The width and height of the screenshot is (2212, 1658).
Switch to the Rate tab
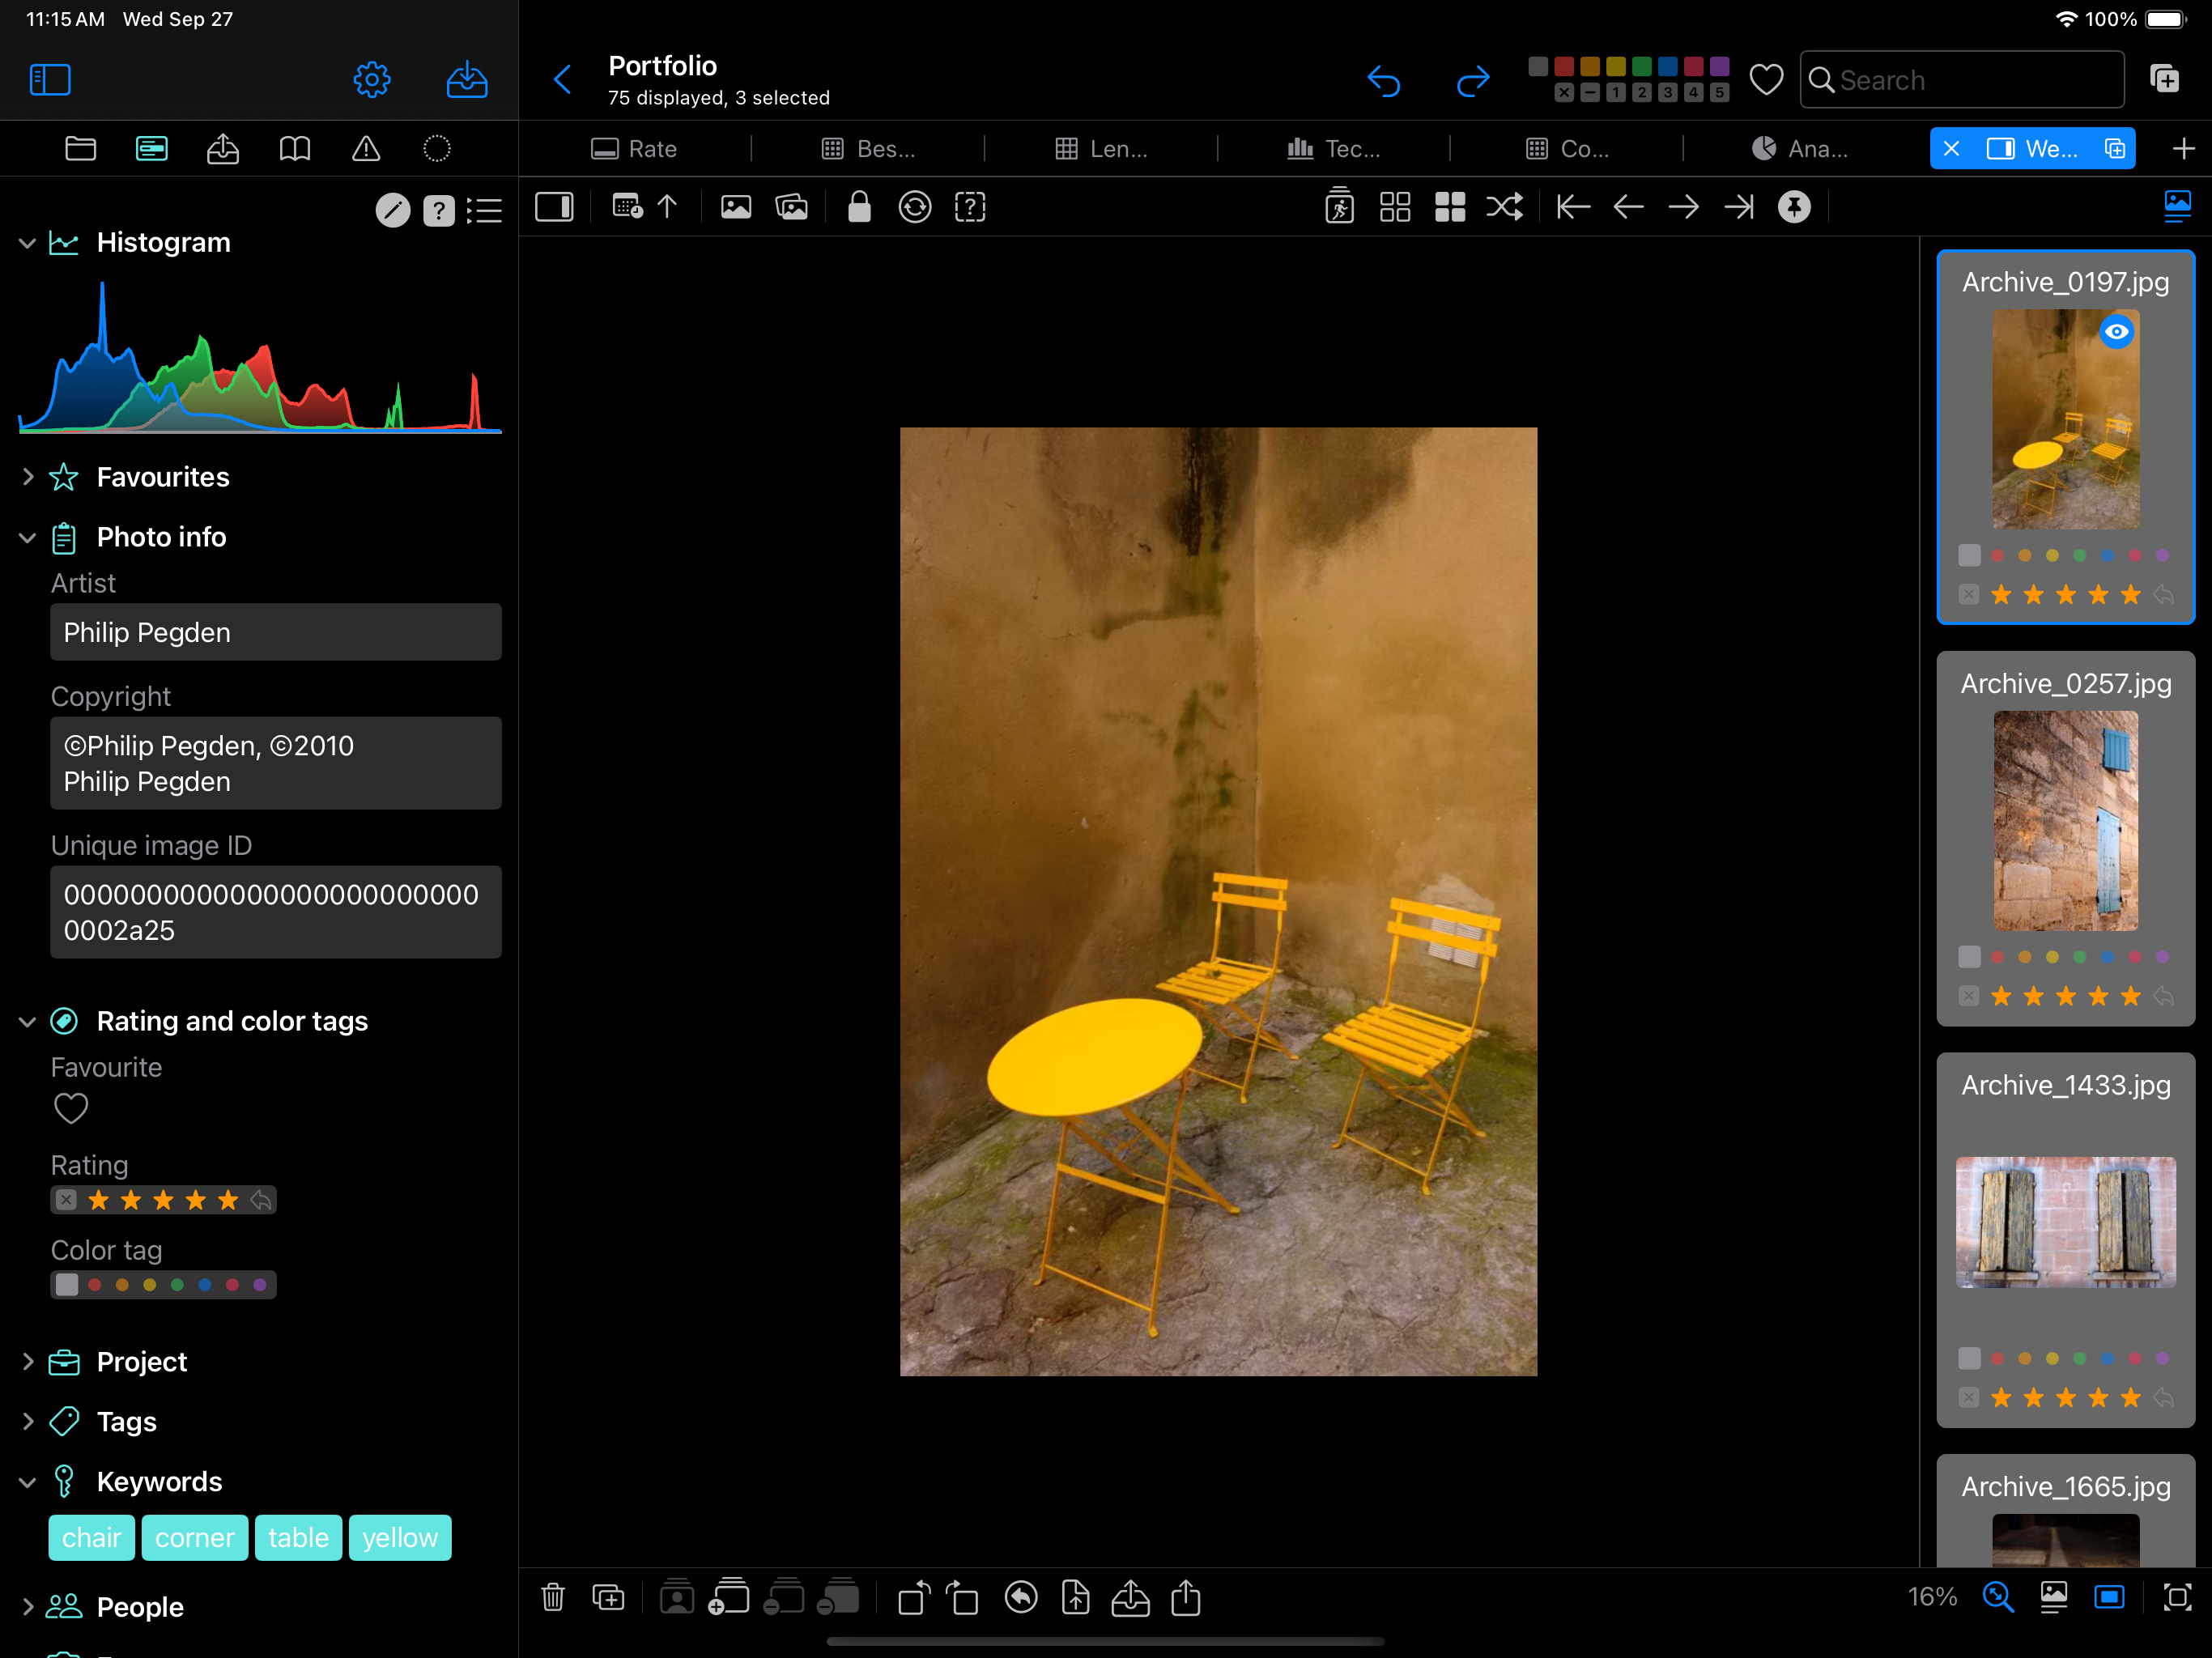(634, 149)
